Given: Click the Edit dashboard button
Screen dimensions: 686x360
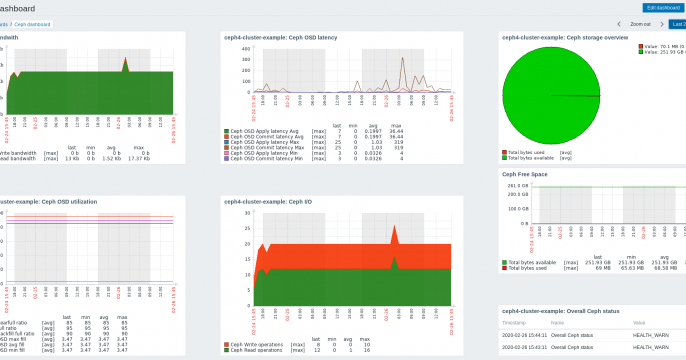Looking at the screenshot, I should 663,8.
